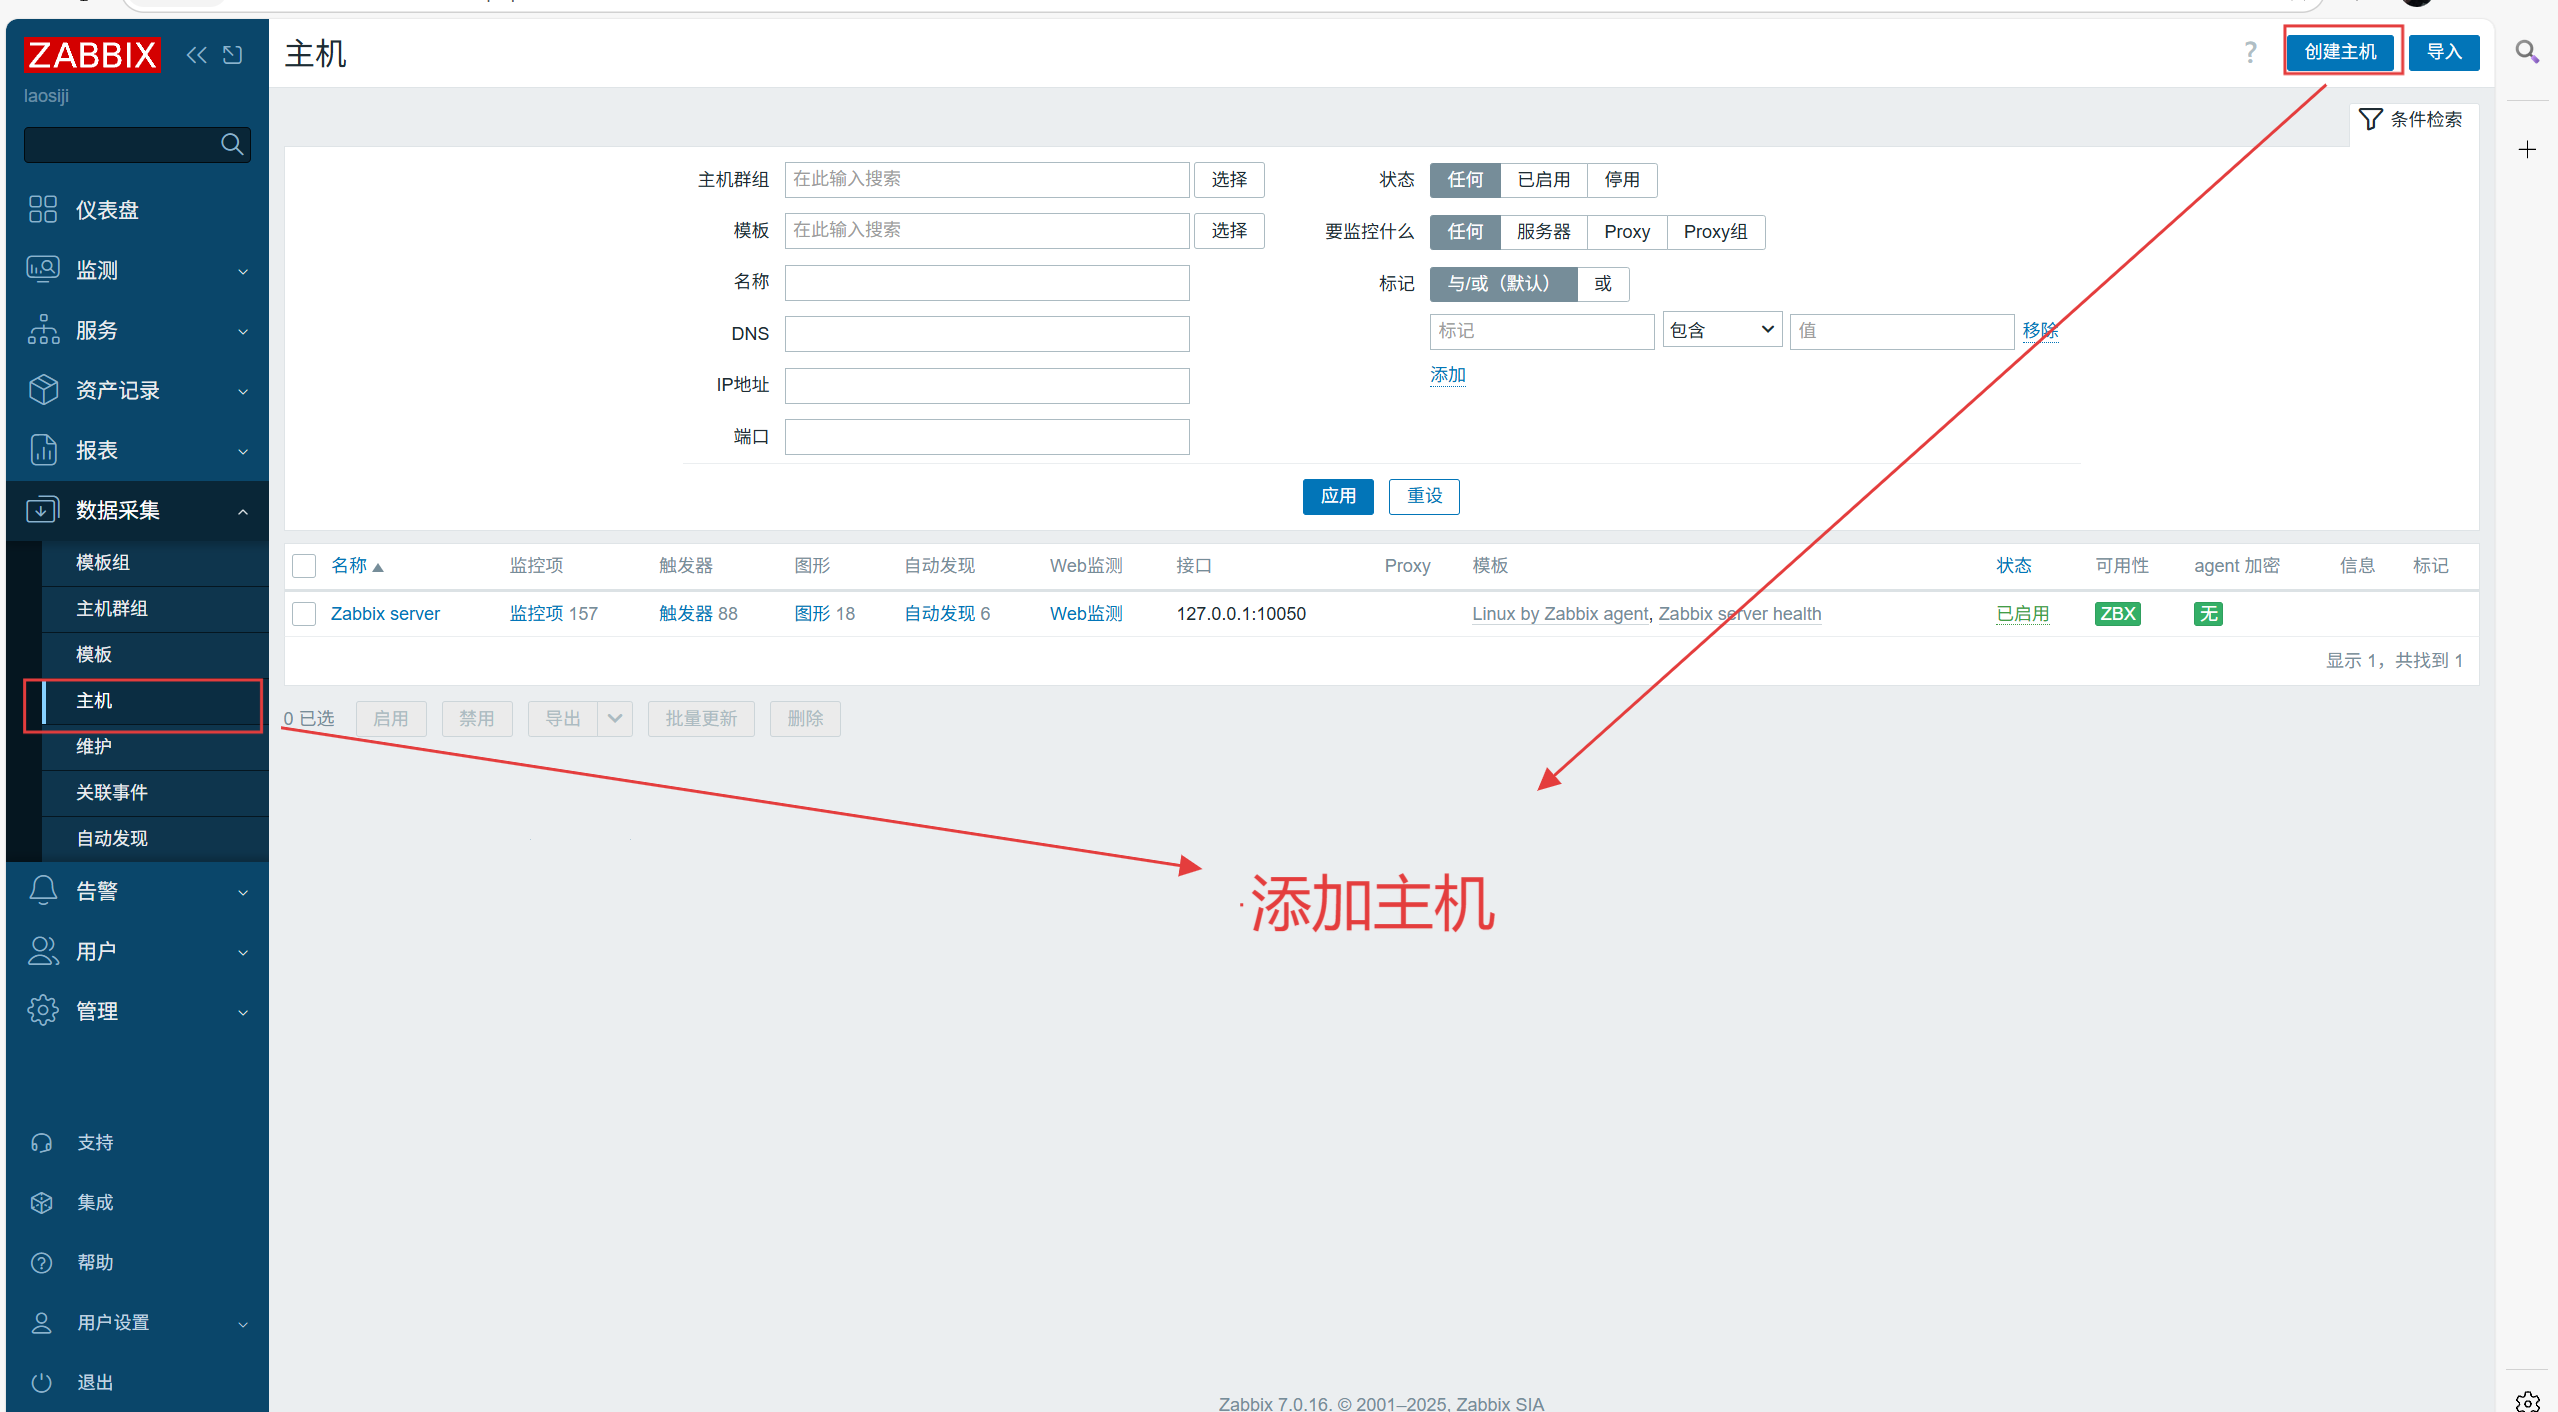The height and width of the screenshot is (1412, 2558).
Task: Click 选择 button beside 模板 field
Action: point(1229,231)
